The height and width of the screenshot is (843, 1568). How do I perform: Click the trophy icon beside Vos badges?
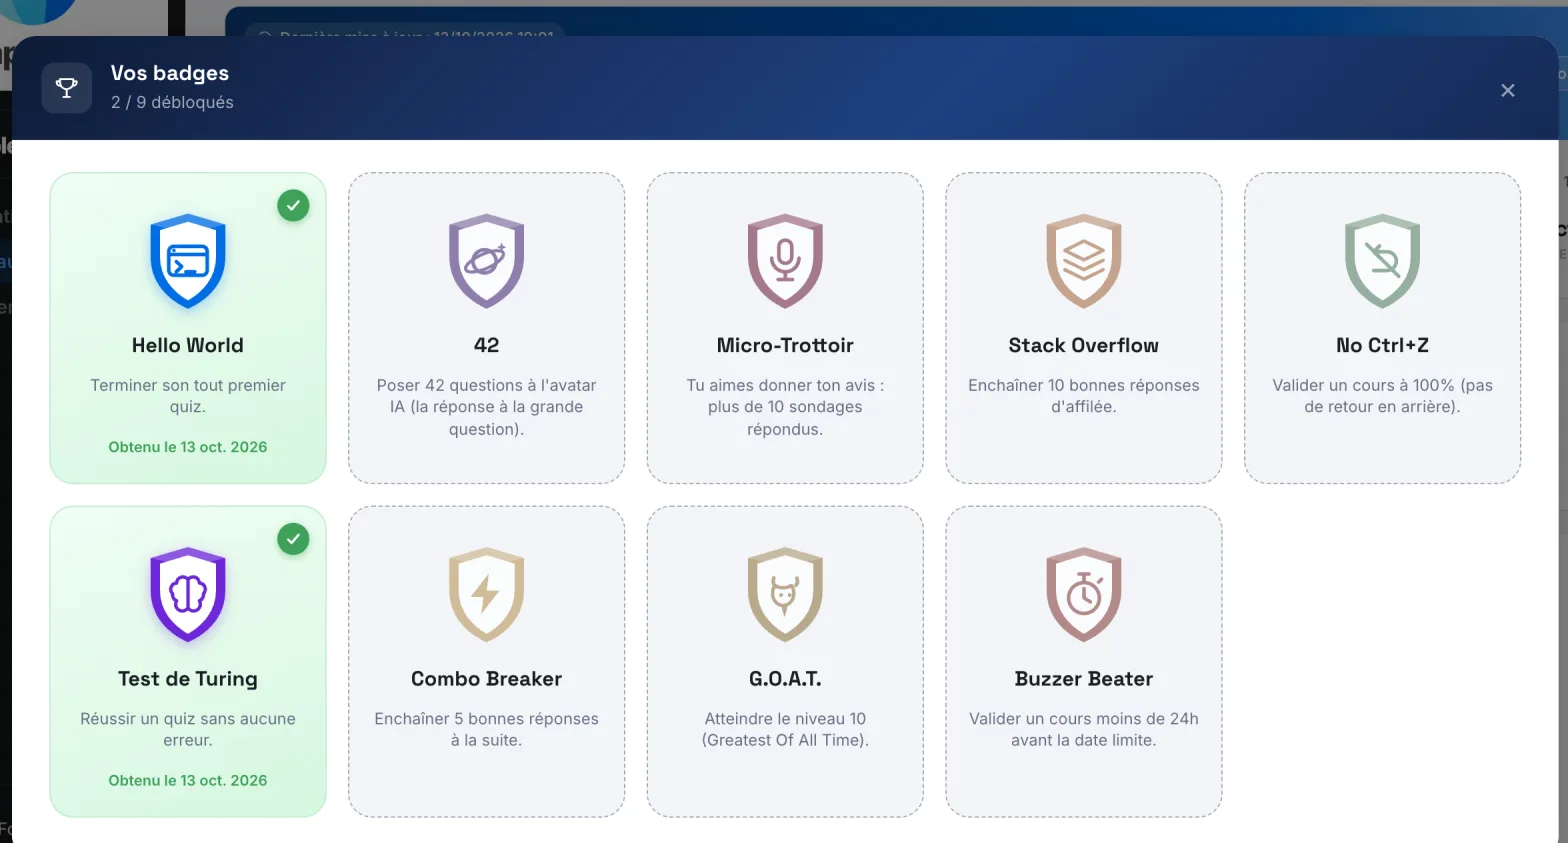click(67, 88)
